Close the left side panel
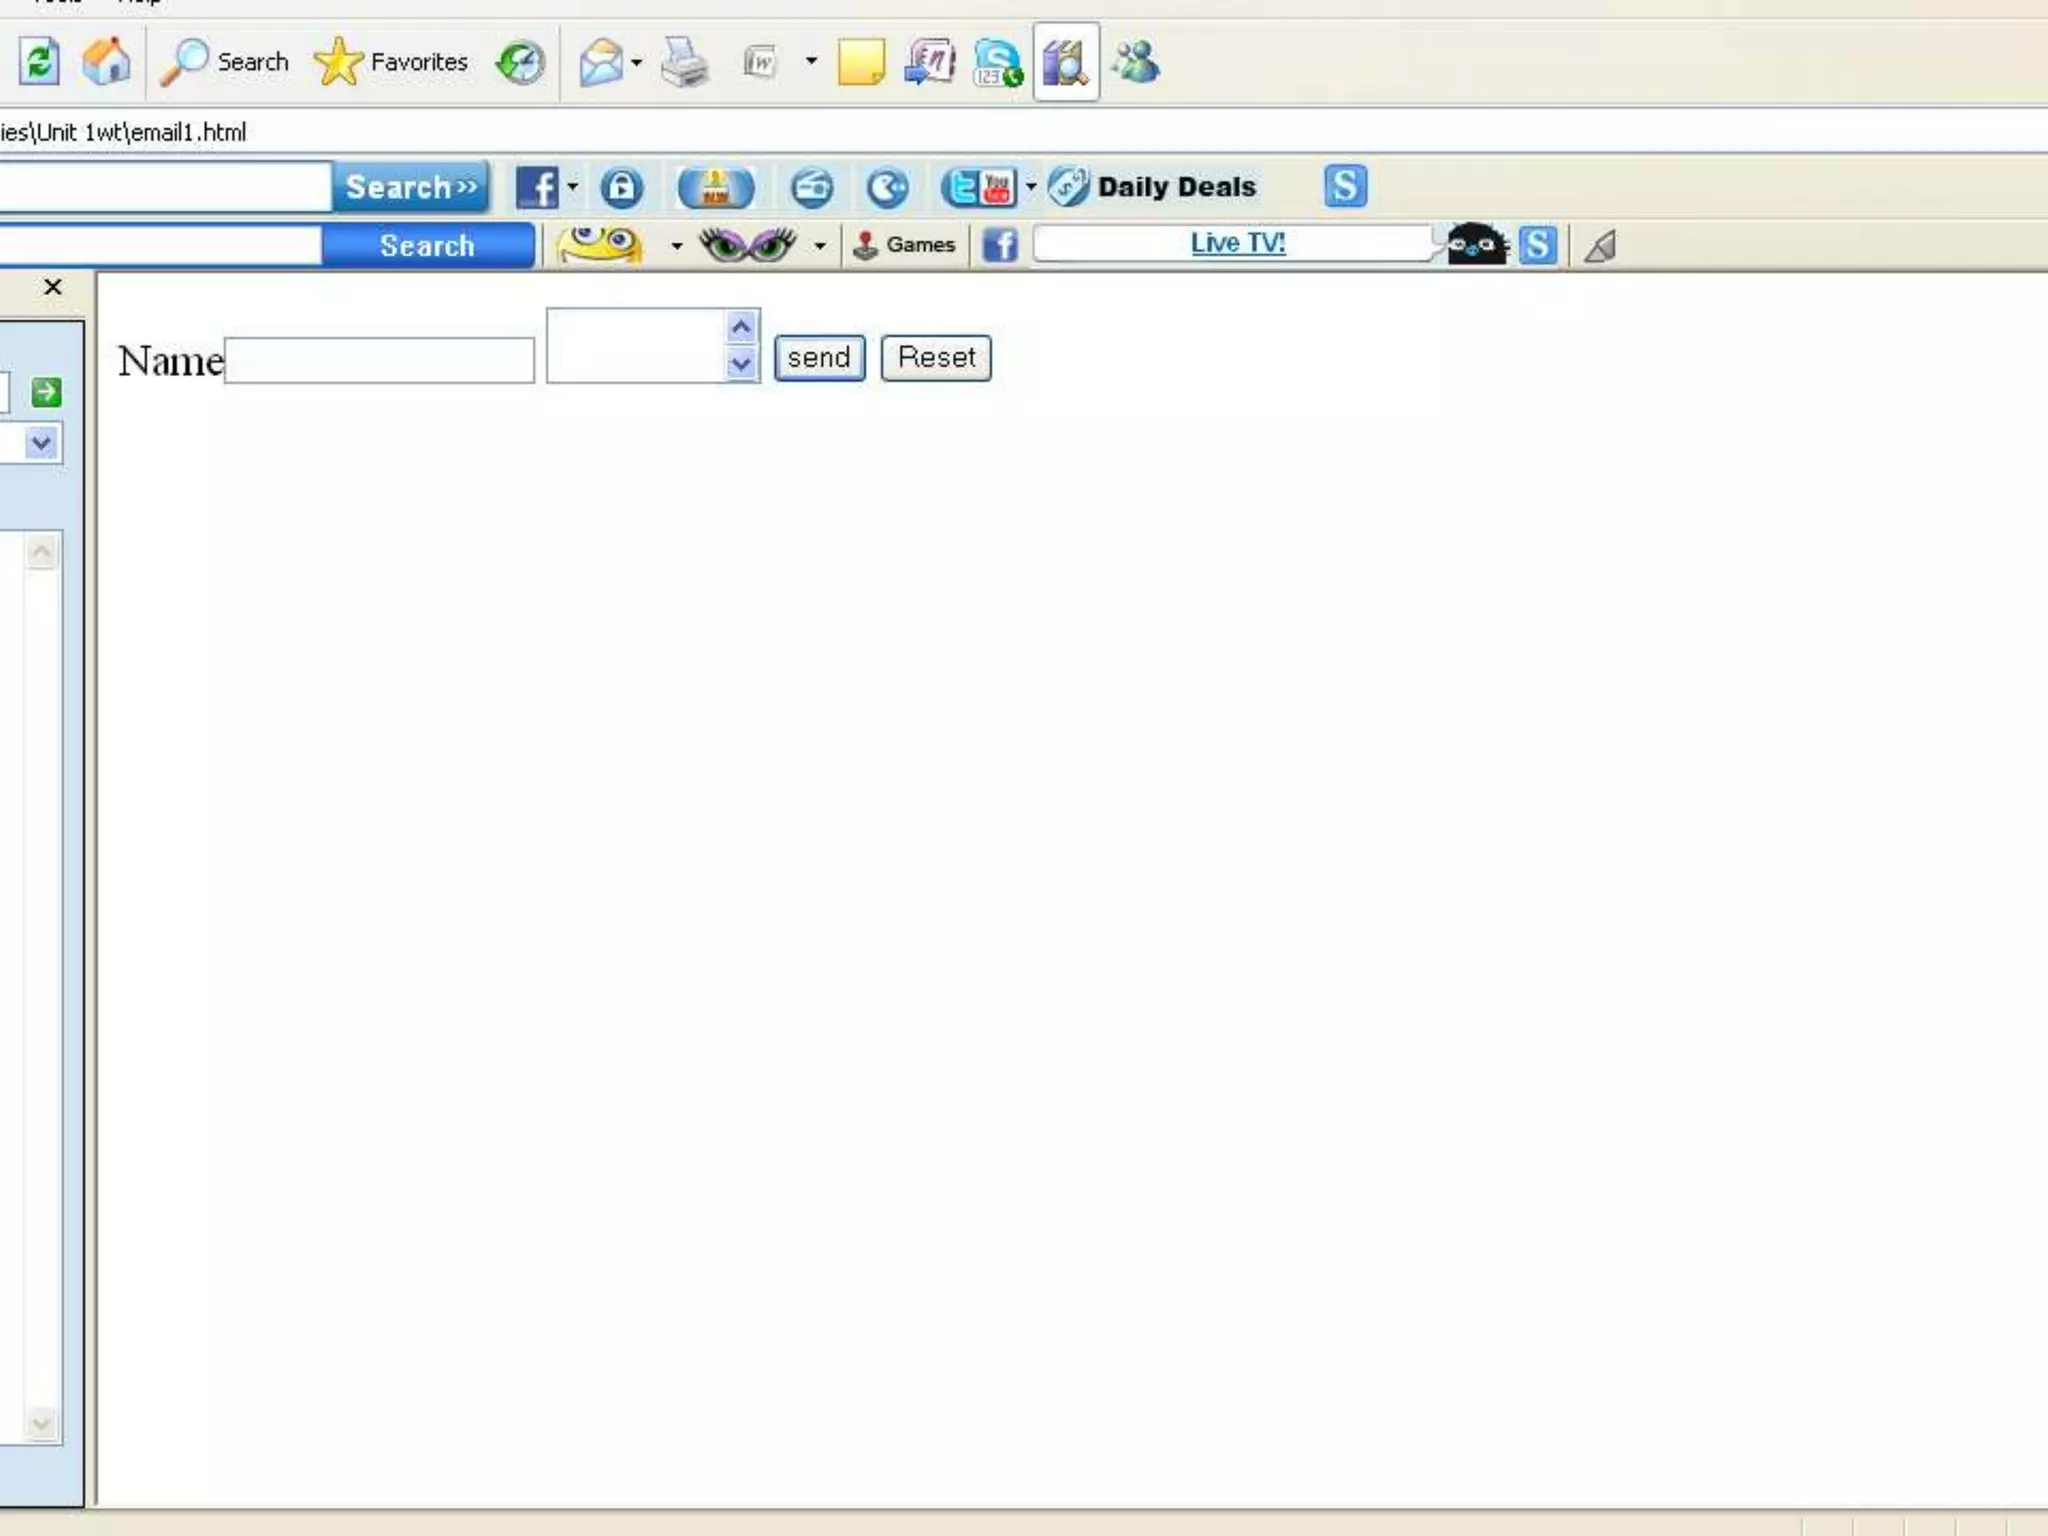 pyautogui.click(x=53, y=287)
